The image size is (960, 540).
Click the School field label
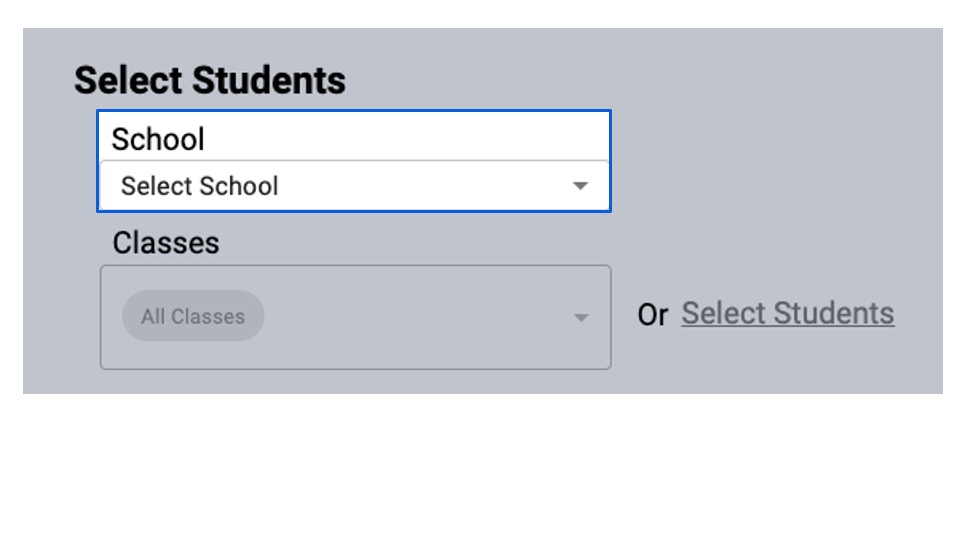158,139
